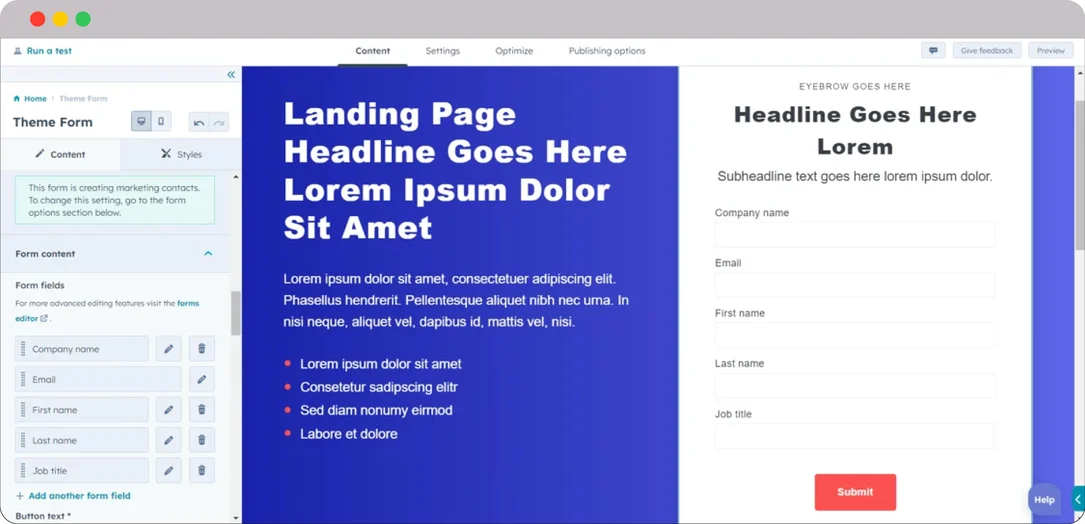Go to Home breadcrumb link
The width and height of the screenshot is (1085, 524).
(x=35, y=99)
